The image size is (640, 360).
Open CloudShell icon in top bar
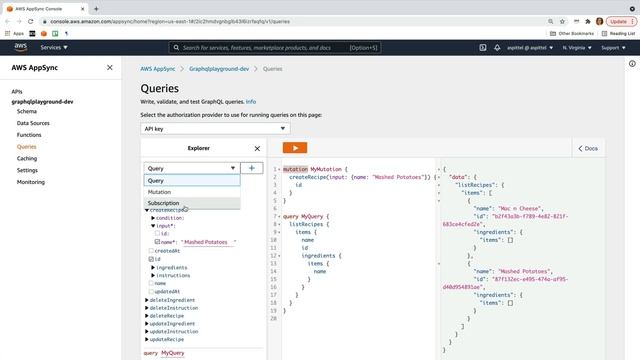(x=482, y=48)
